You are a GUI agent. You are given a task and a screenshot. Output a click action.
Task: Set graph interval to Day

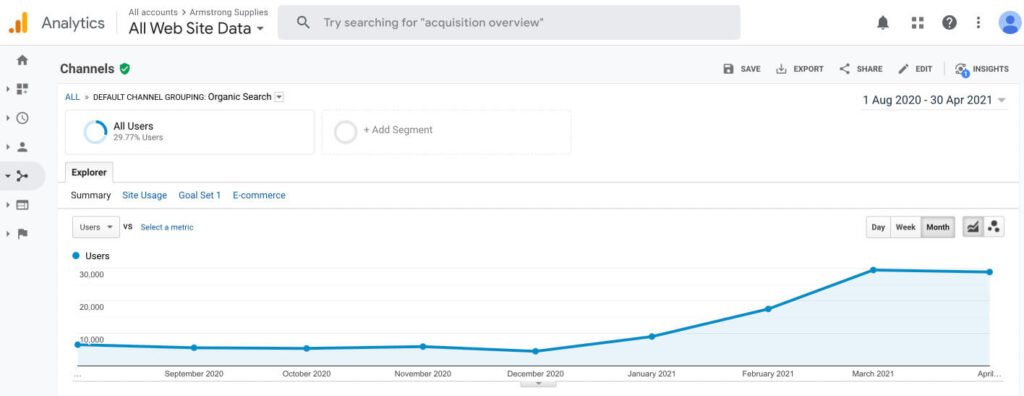tap(878, 227)
